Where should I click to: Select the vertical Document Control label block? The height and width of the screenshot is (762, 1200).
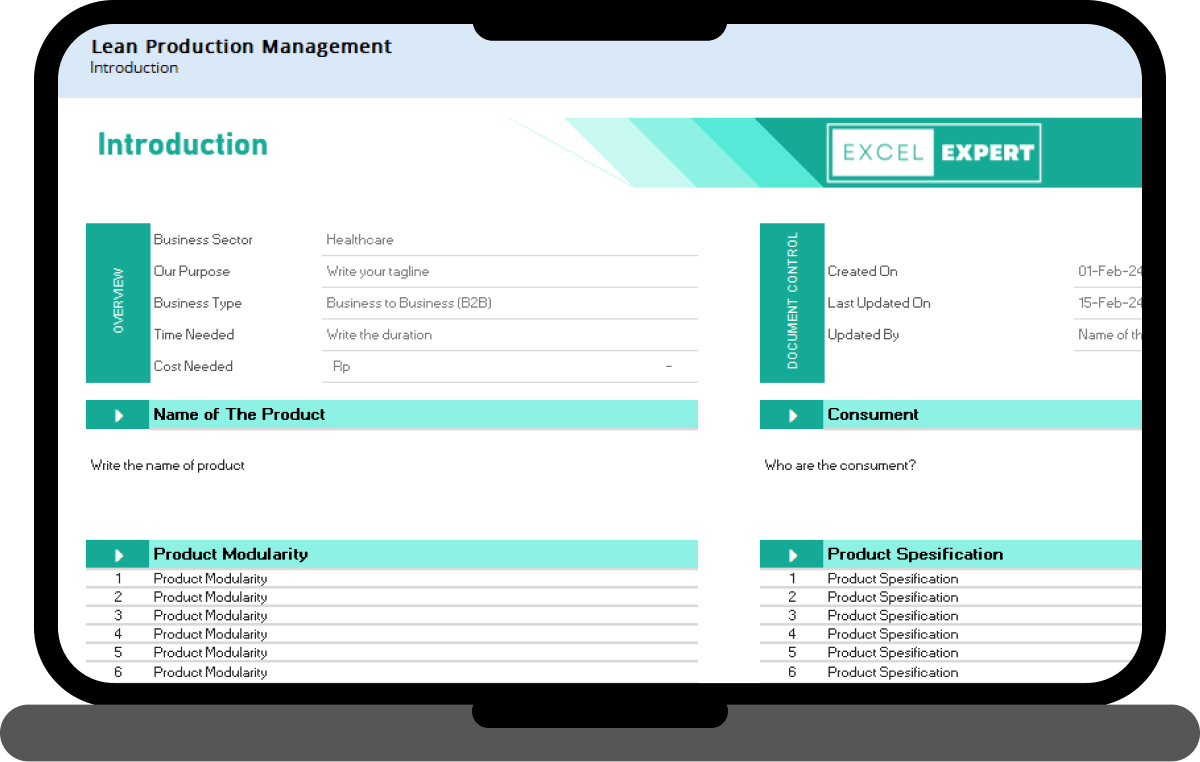(792, 302)
